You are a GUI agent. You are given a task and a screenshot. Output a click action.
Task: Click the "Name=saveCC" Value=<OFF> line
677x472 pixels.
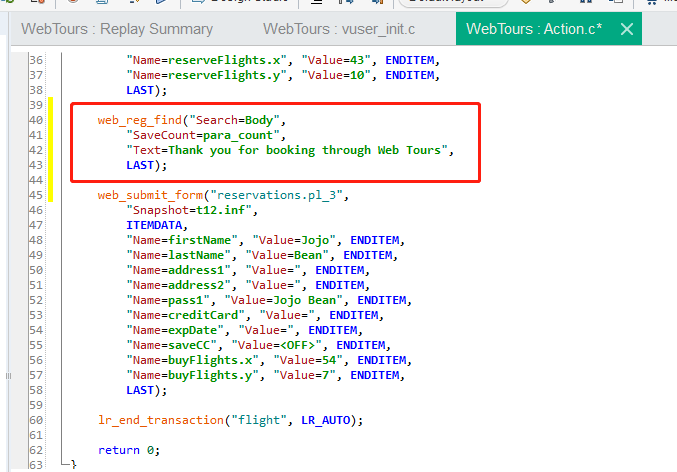click(x=258, y=345)
